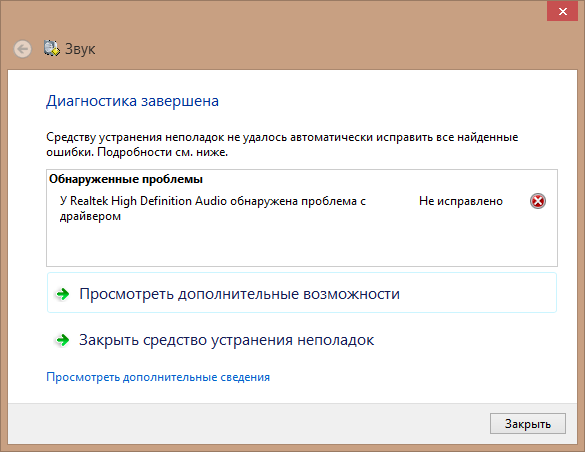Image resolution: width=585 pixels, height=452 pixels.
Task: Choose Просмотреть дополнительные возможности option
Action: [x=302, y=293]
